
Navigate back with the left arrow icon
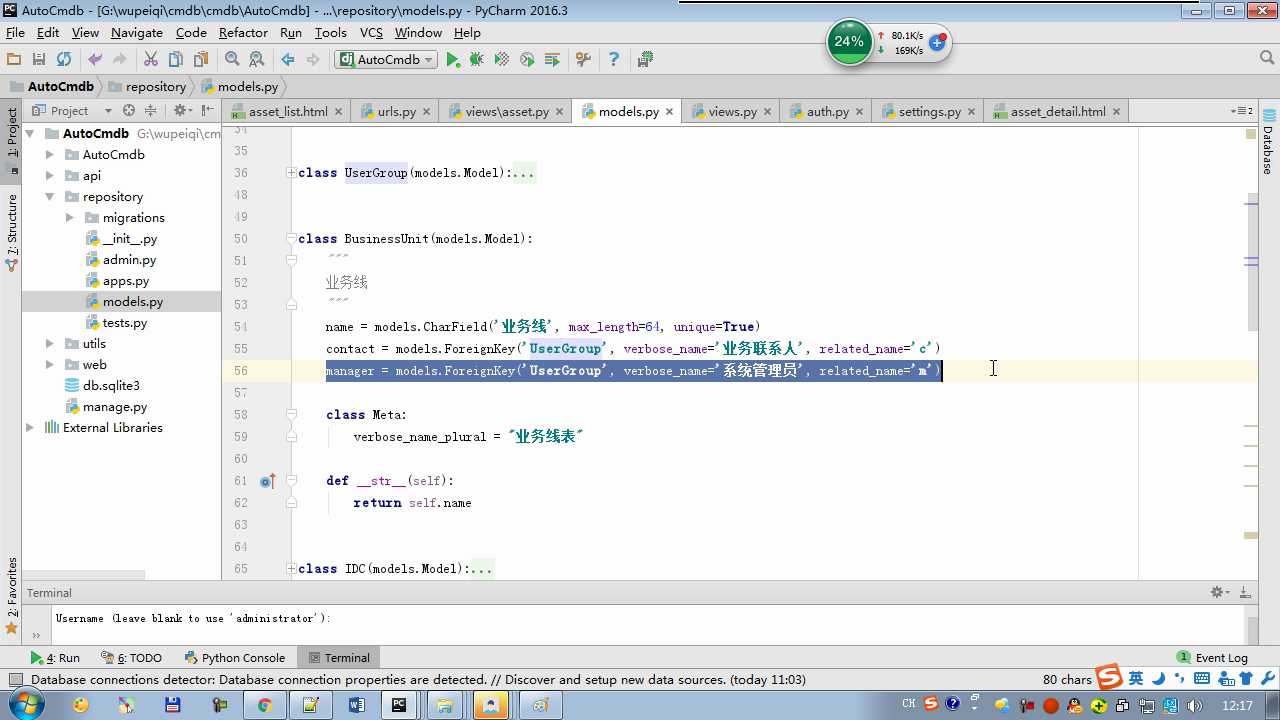(288, 60)
